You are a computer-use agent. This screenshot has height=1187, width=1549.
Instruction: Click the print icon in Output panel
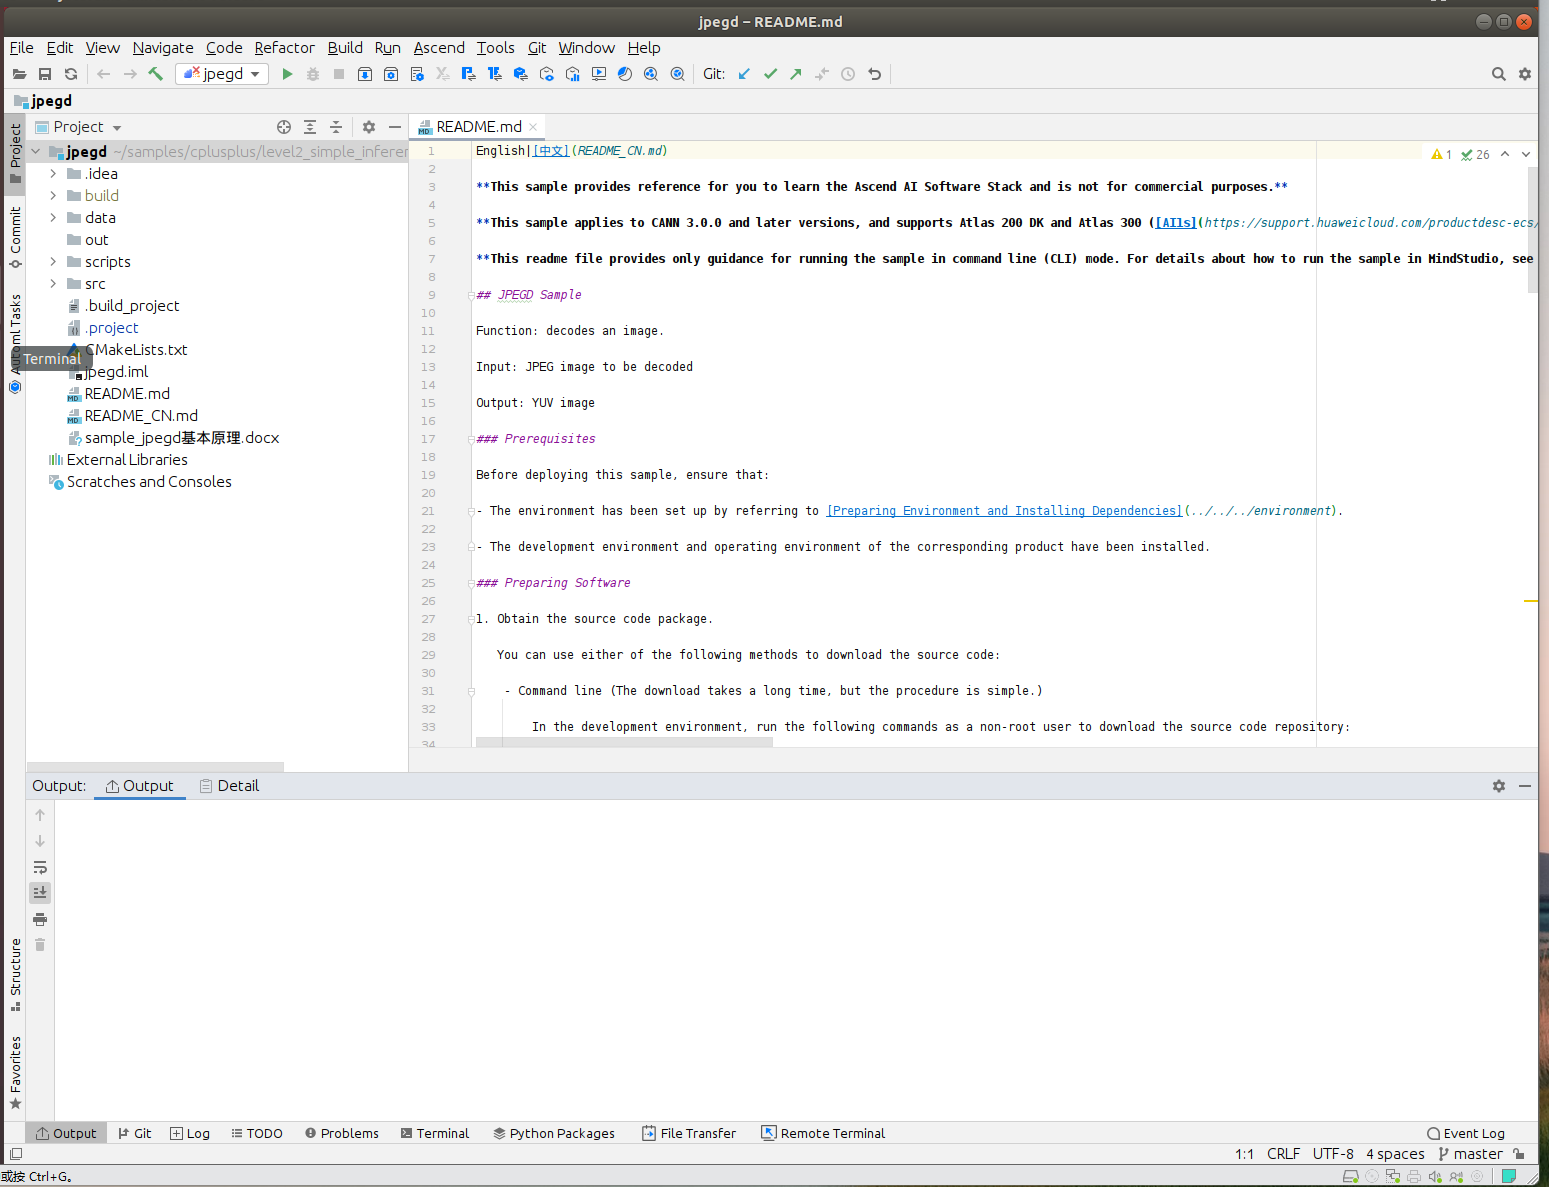tap(40, 919)
